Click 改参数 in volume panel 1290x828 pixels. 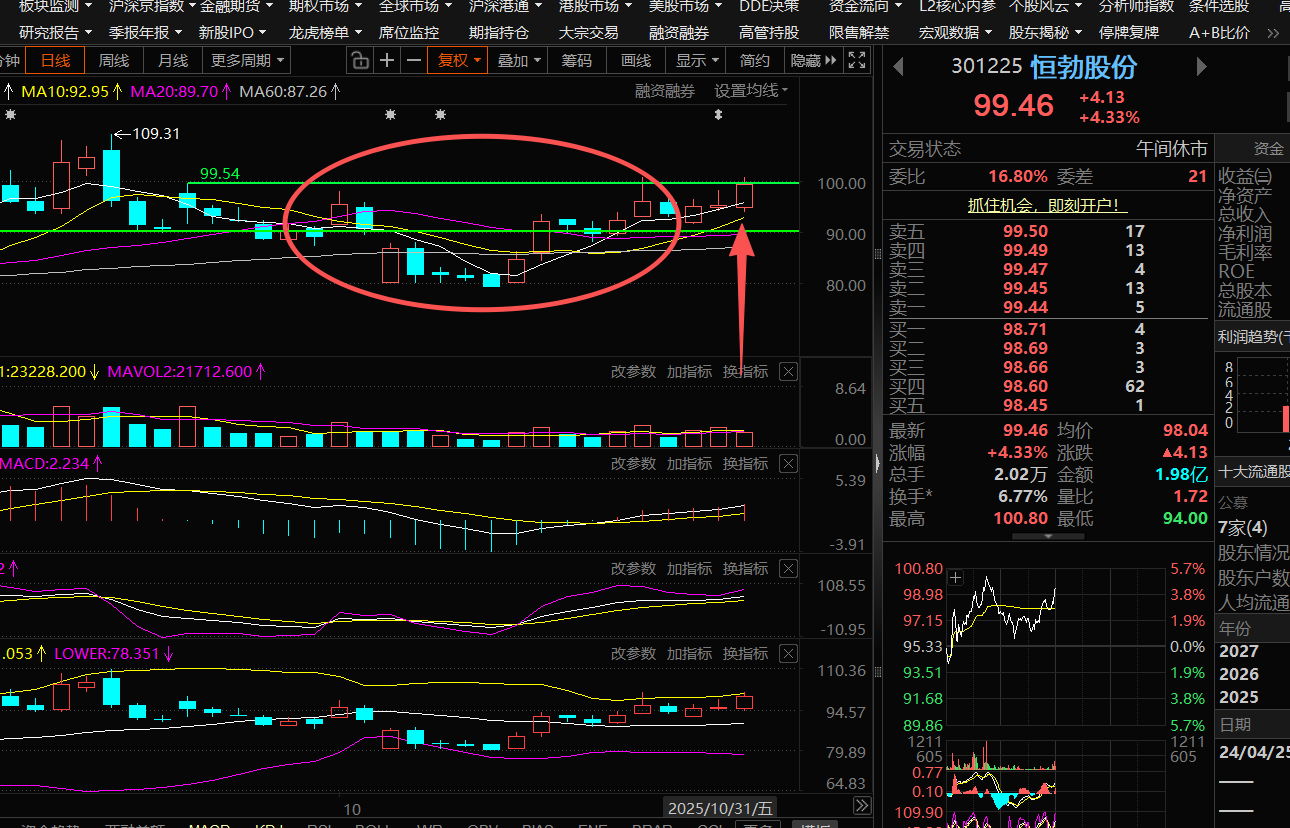point(634,372)
